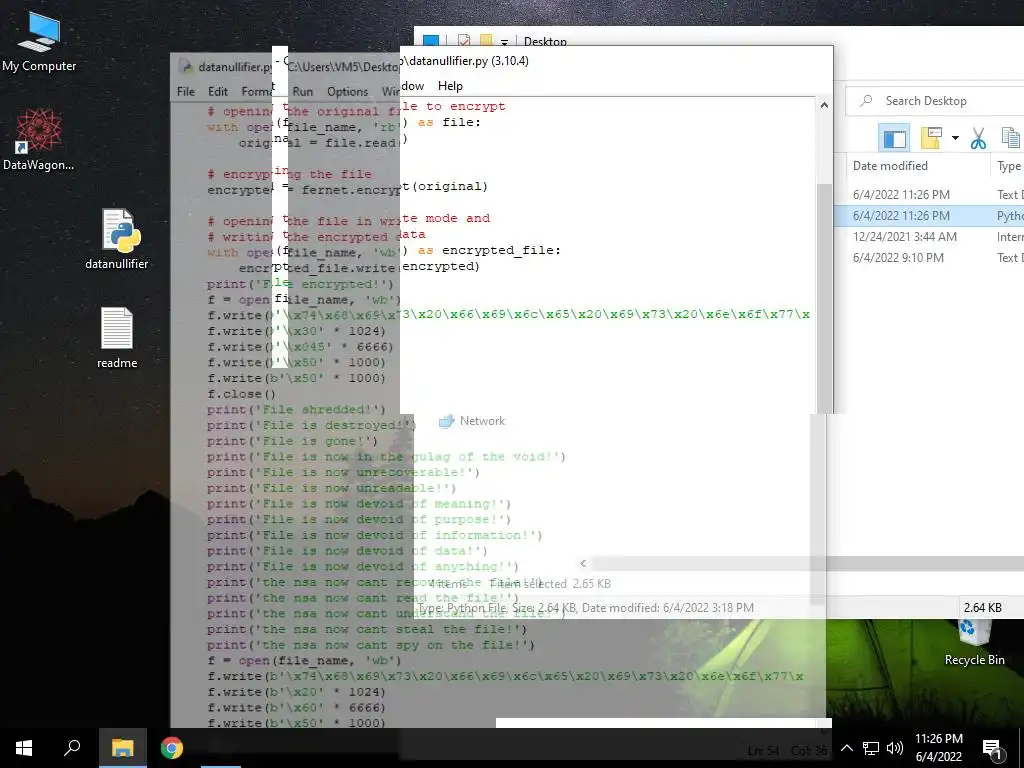Select the Network item in Explorer tree
This screenshot has width=1024, height=768.
[472, 421]
